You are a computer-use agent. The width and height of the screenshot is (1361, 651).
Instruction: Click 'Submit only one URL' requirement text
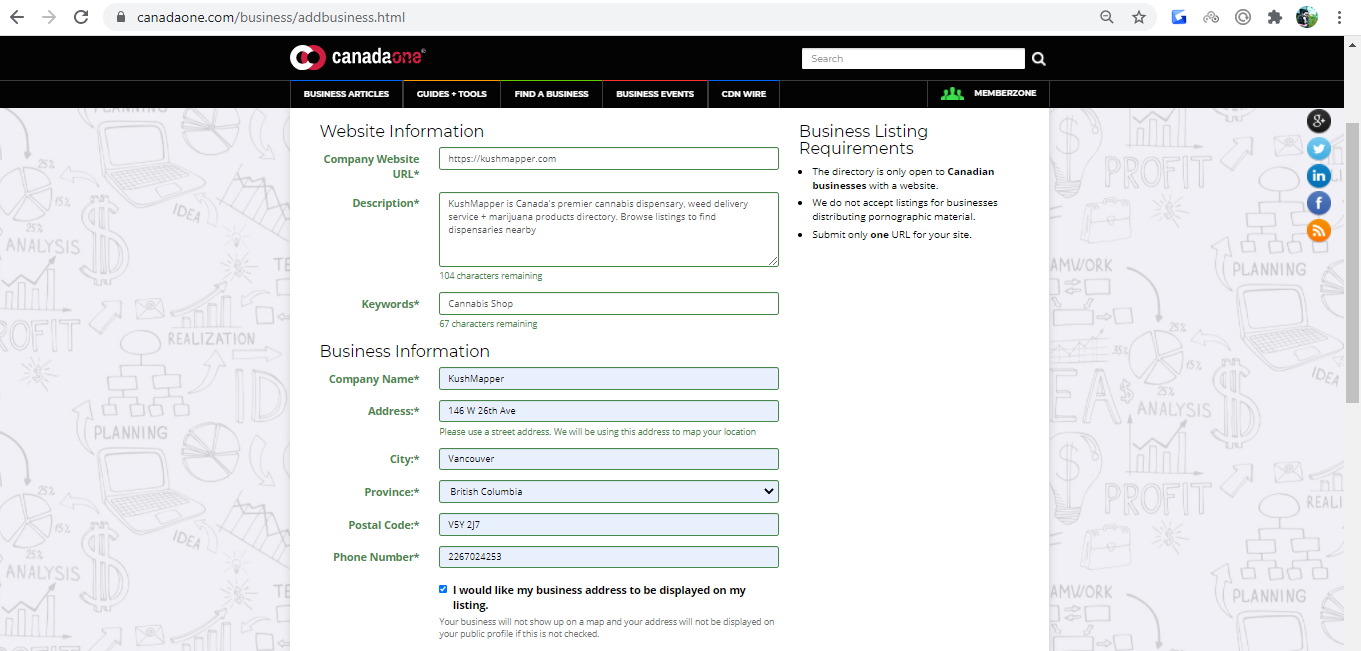(x=891, y=235)
